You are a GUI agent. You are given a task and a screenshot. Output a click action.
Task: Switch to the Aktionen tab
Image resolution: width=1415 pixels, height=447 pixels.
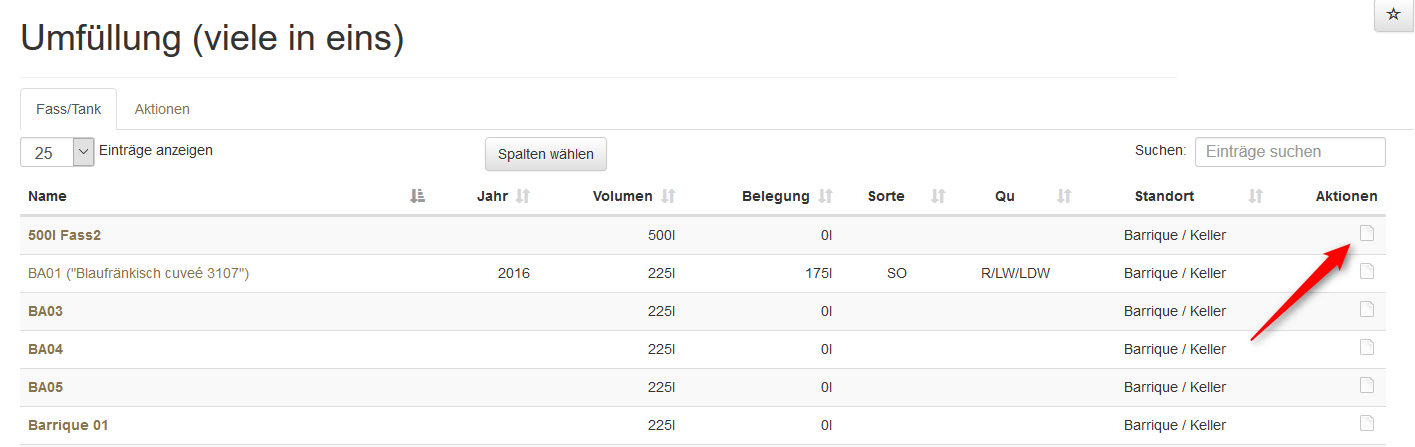pos(162,109)
